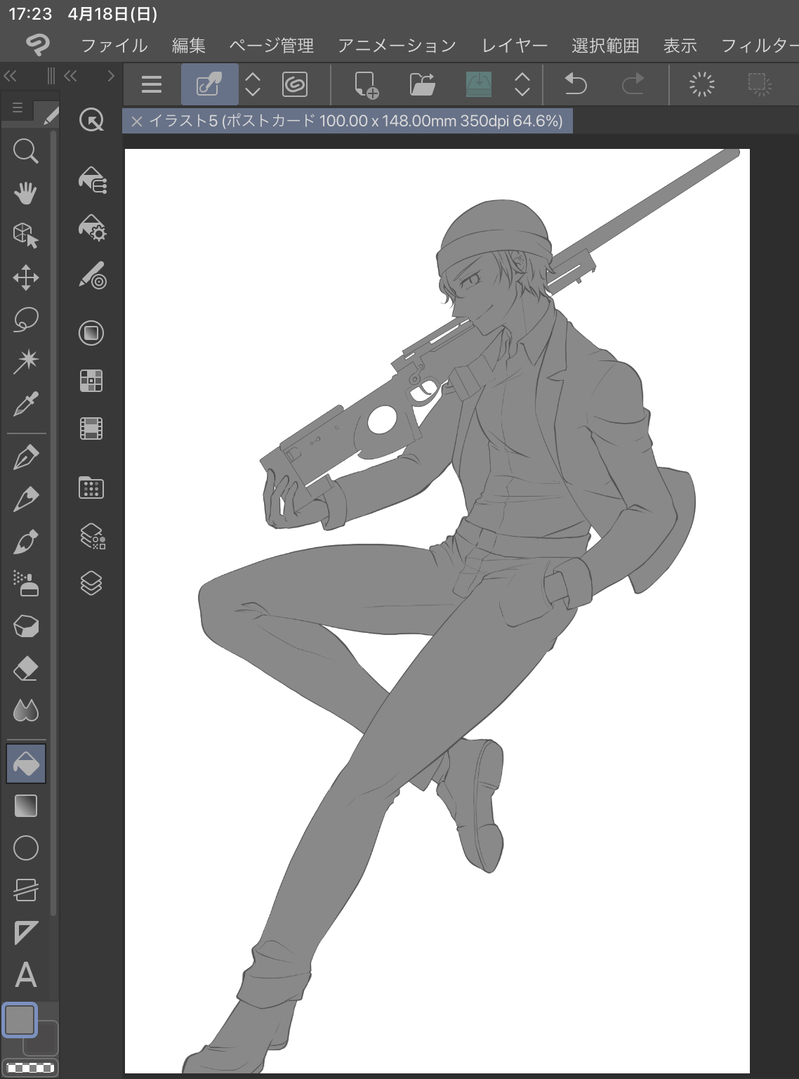
Task: Create a new canvas file
Action: coord(365,84)
